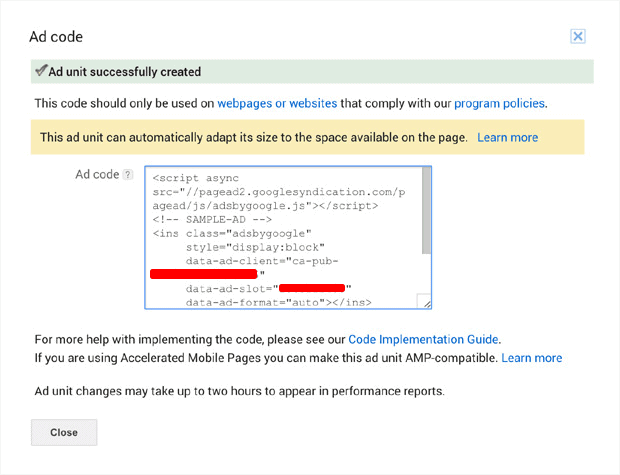Open the program policies link
Image resolution: width=620 pixels, height=475 pixels.
click(x=499, y=103)
